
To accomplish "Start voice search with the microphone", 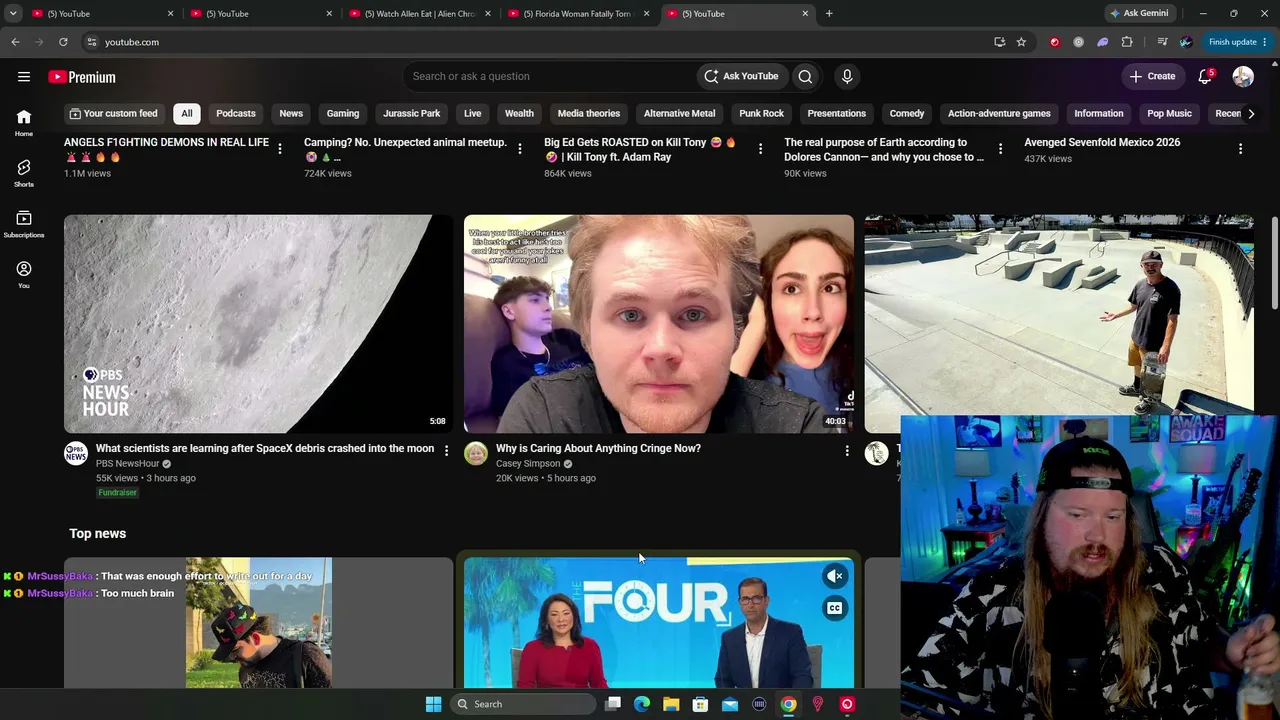I will (x=847, y=76).
